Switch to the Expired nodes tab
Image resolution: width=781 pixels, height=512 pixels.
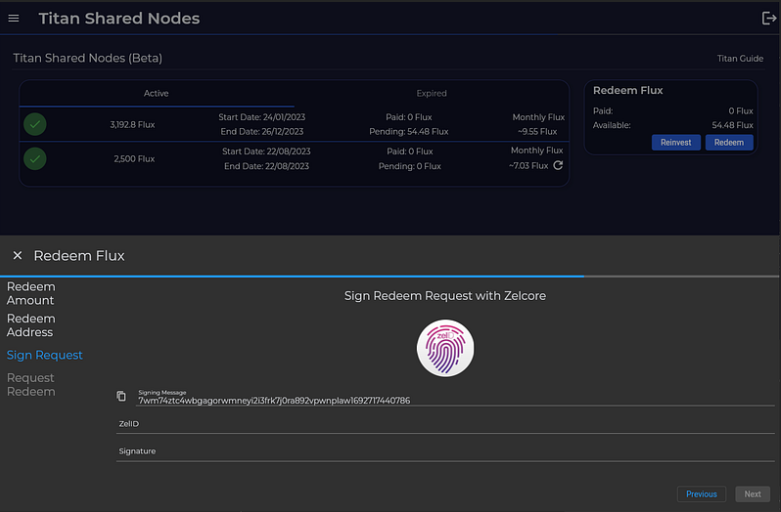tap(431, 94)
